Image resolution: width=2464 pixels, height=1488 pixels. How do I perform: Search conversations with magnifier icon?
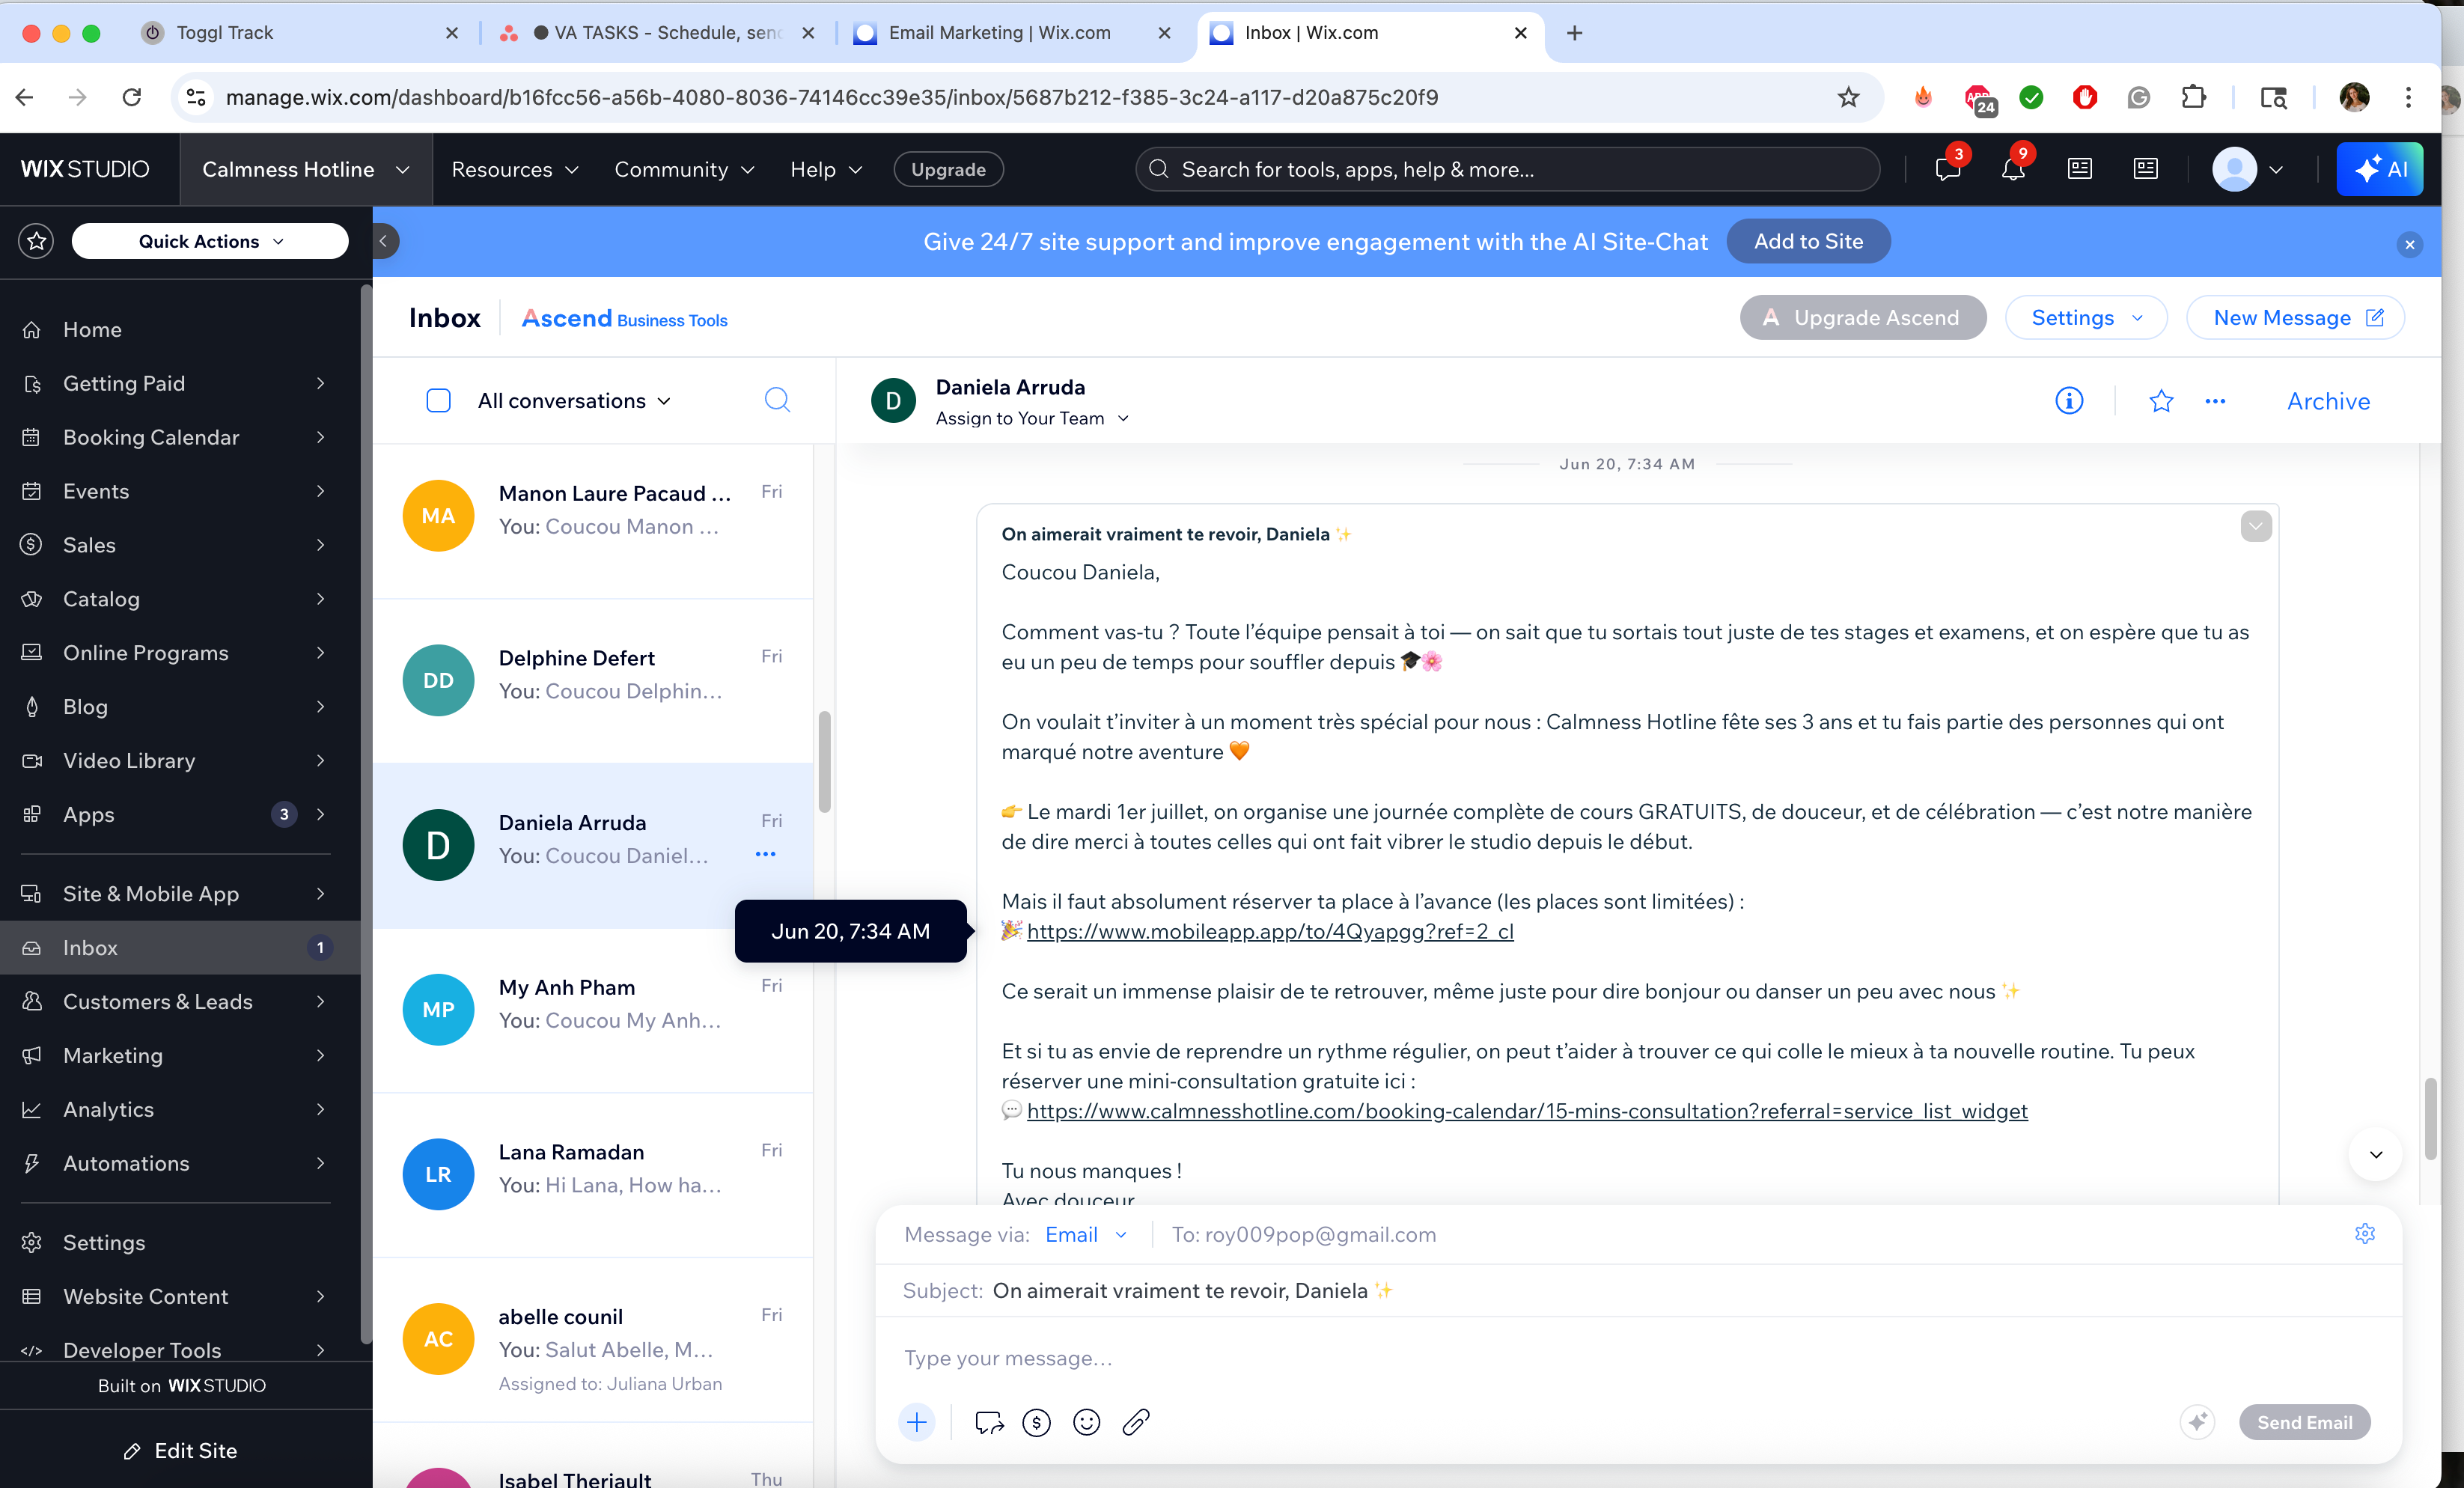pos(777,400)
